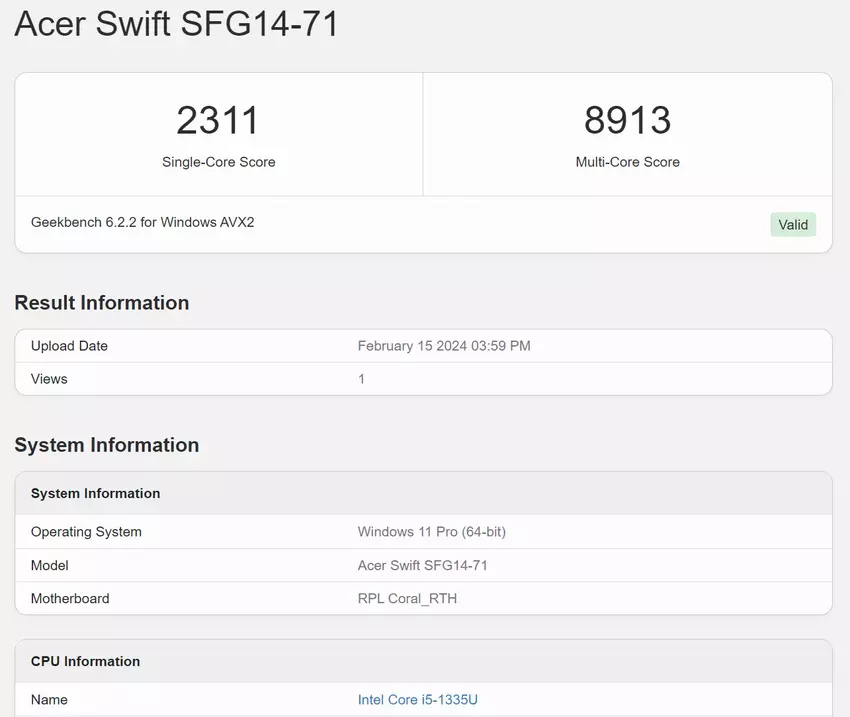Screen dimensions: 850x717
Task: Click the large Acer Swift SFG14-71 page title
Action: point(177,24)
